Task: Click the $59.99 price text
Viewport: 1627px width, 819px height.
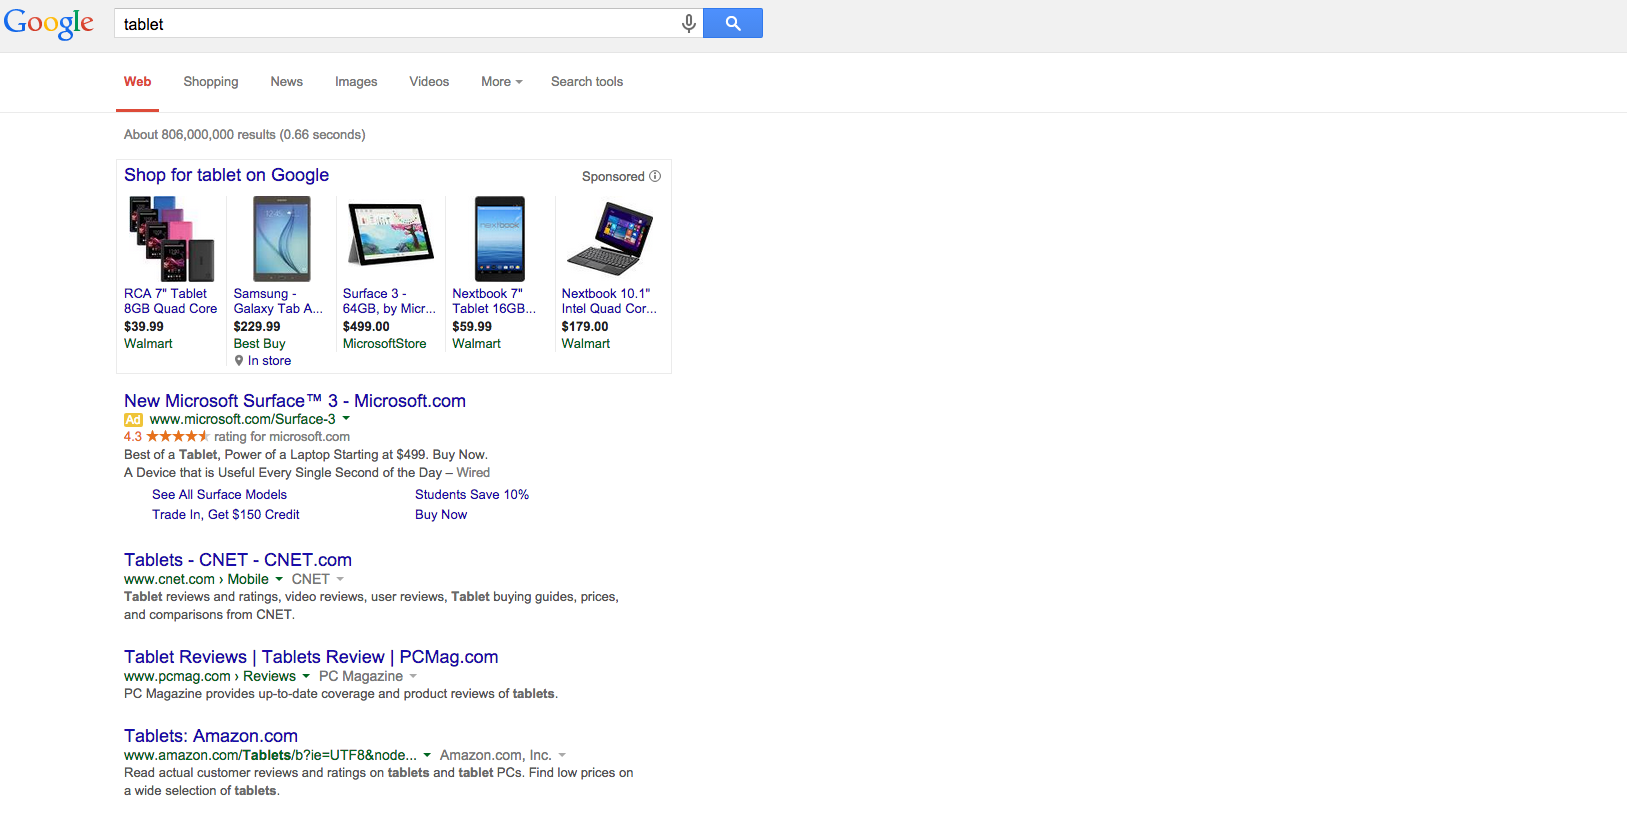Action: 472,327
